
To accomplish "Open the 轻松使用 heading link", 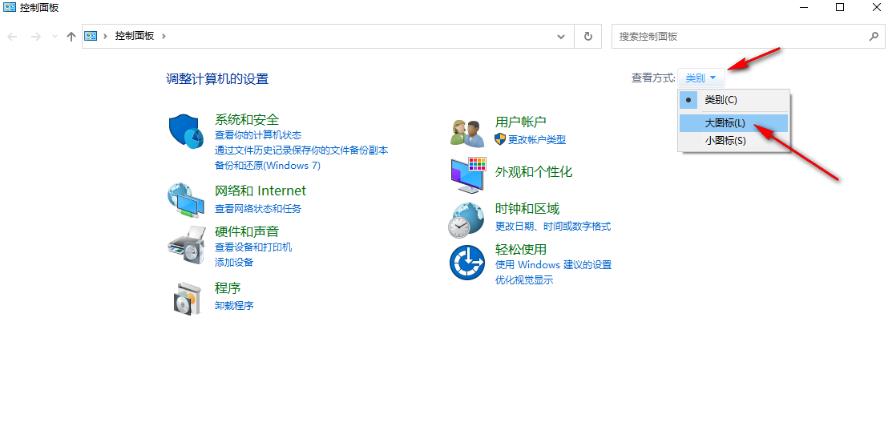I will coord(521,249).
